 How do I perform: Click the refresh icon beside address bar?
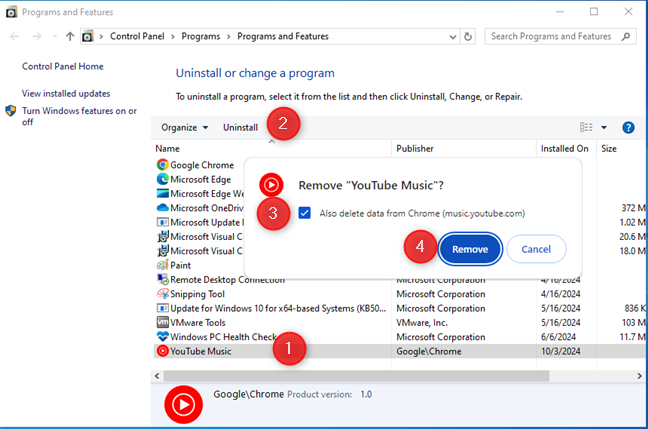tap(468, 36)
